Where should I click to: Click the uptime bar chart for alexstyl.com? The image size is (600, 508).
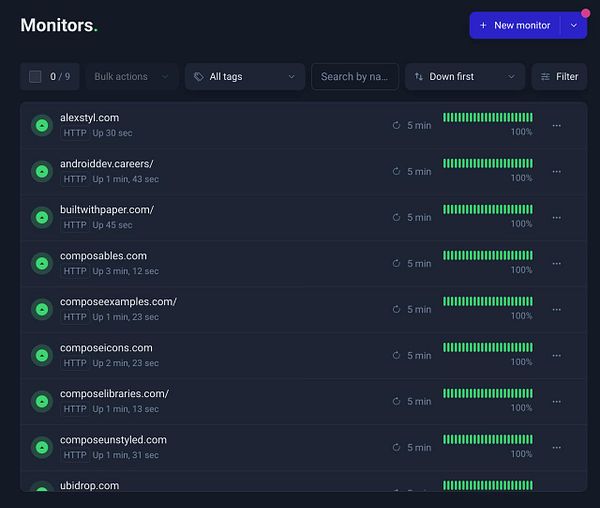tap(488, 117)
